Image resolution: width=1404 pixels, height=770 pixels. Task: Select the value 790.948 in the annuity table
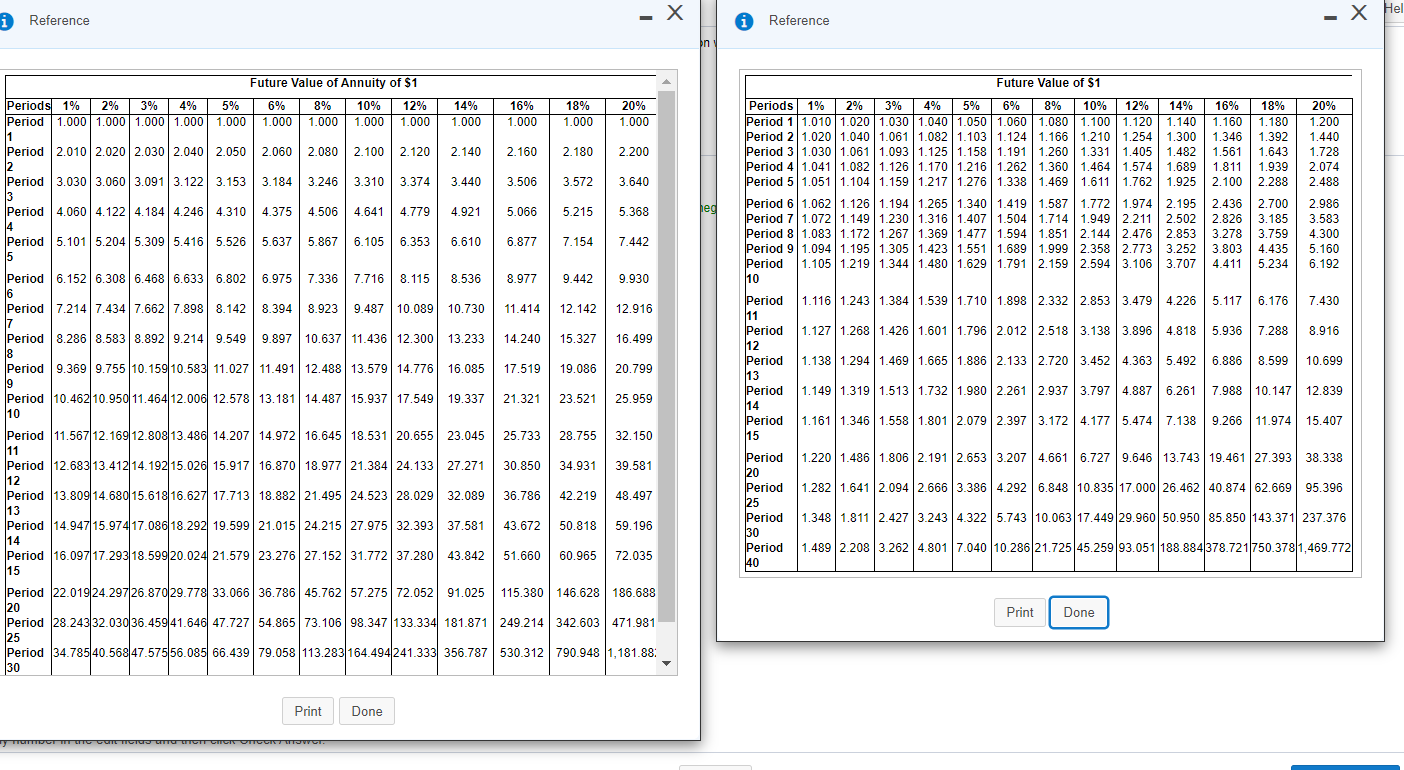tap(580, 653)
